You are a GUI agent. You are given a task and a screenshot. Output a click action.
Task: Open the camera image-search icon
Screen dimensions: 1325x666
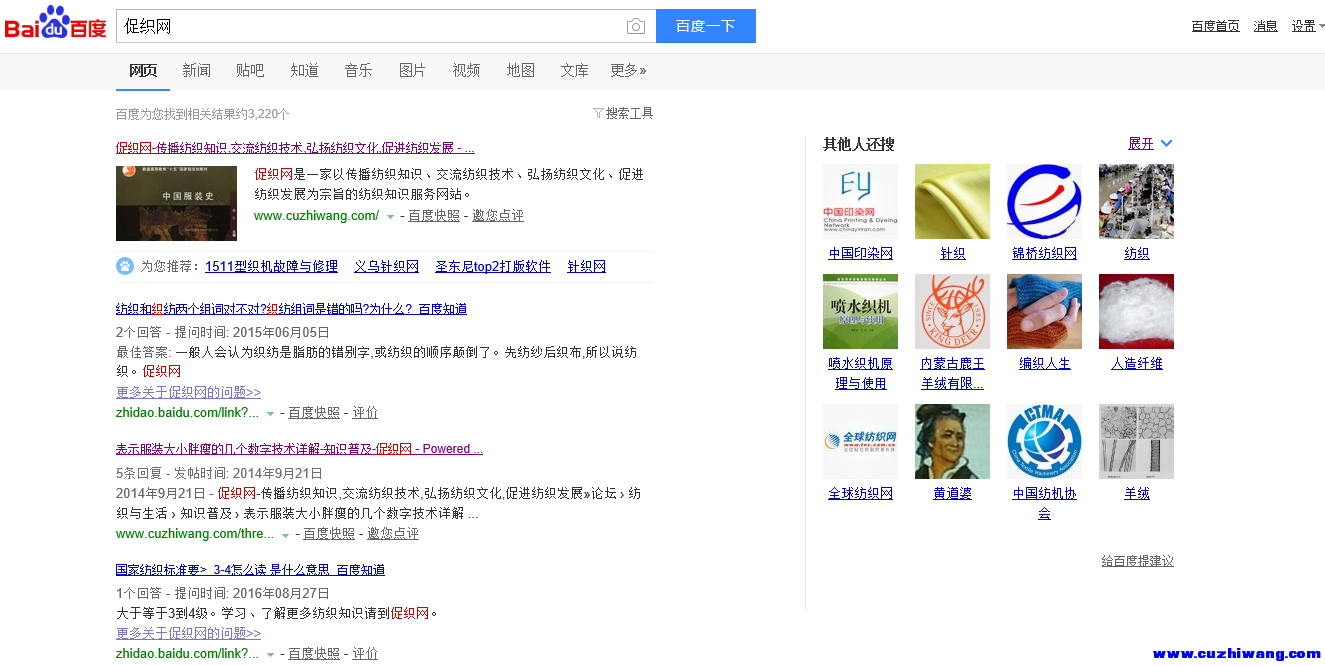(635, 26)
